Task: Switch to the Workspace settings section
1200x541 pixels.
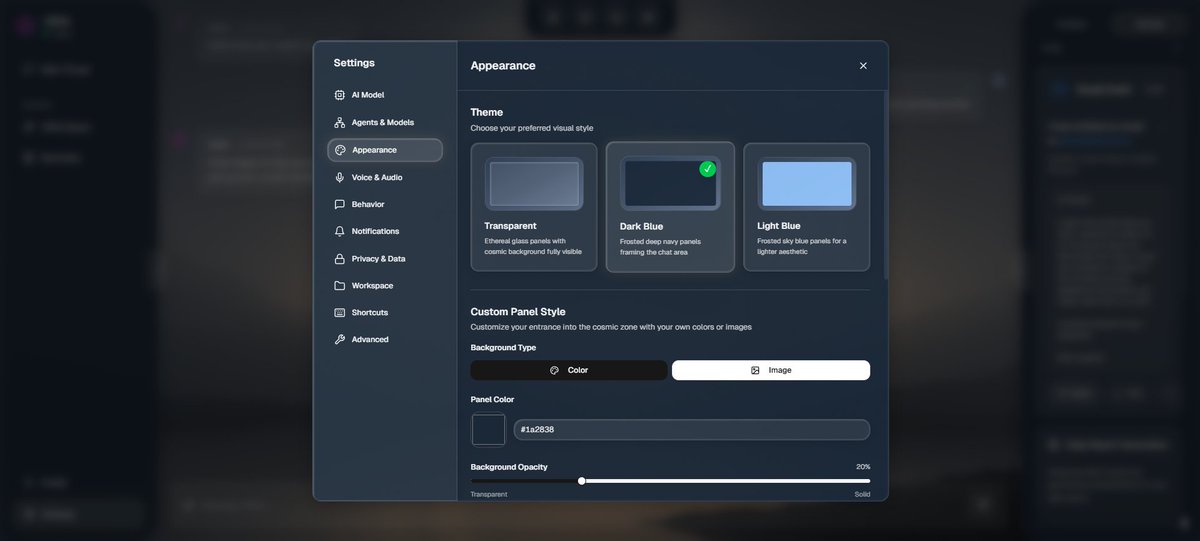Action: tap(385, 285)
